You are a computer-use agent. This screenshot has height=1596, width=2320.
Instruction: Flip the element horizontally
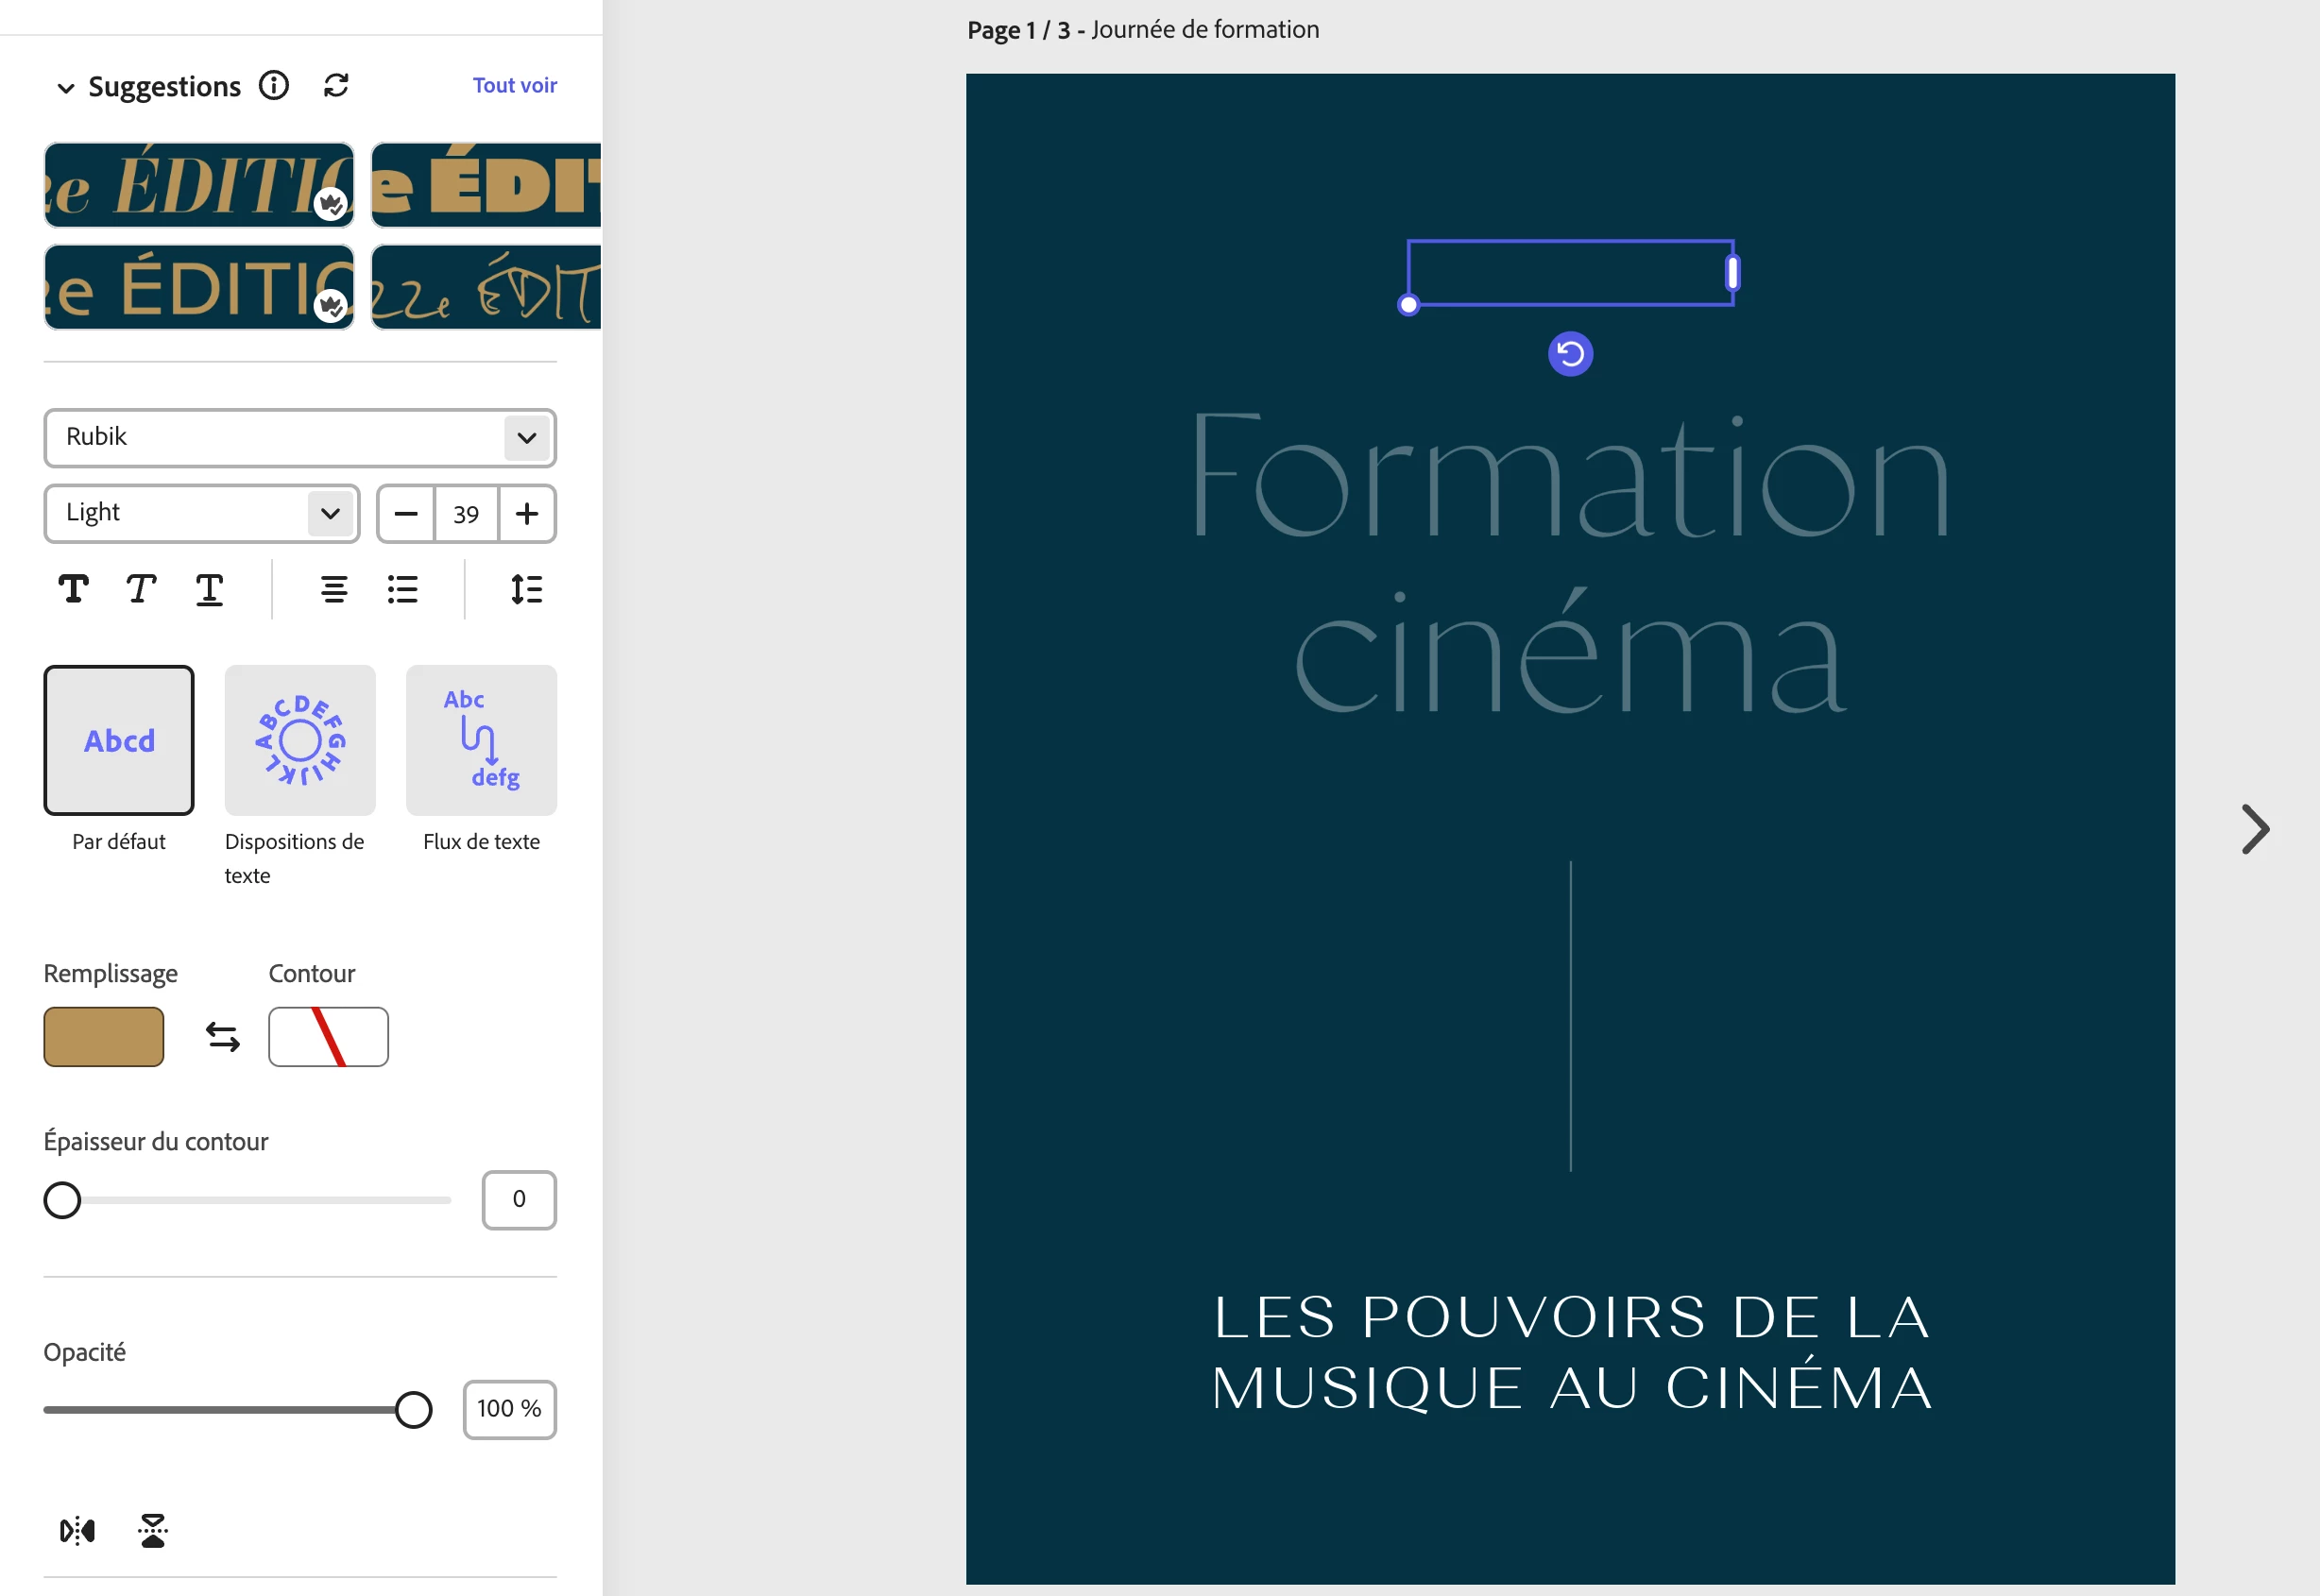(x=77, y=1530)
